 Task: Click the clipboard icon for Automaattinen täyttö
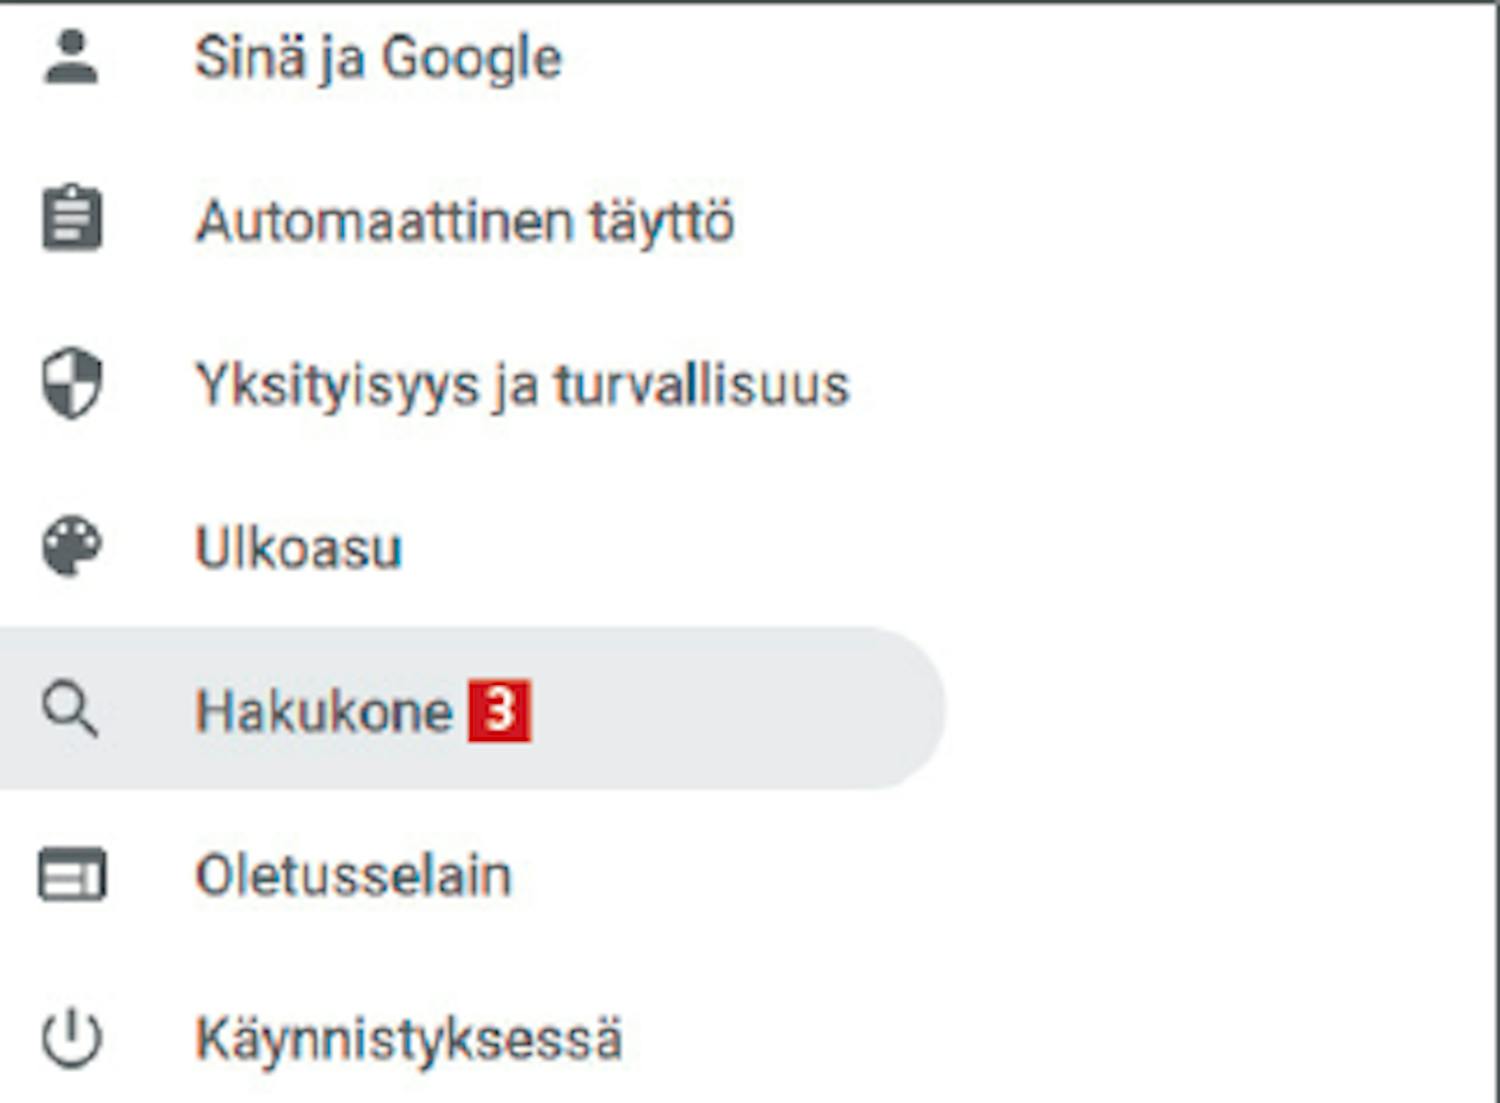72,218
